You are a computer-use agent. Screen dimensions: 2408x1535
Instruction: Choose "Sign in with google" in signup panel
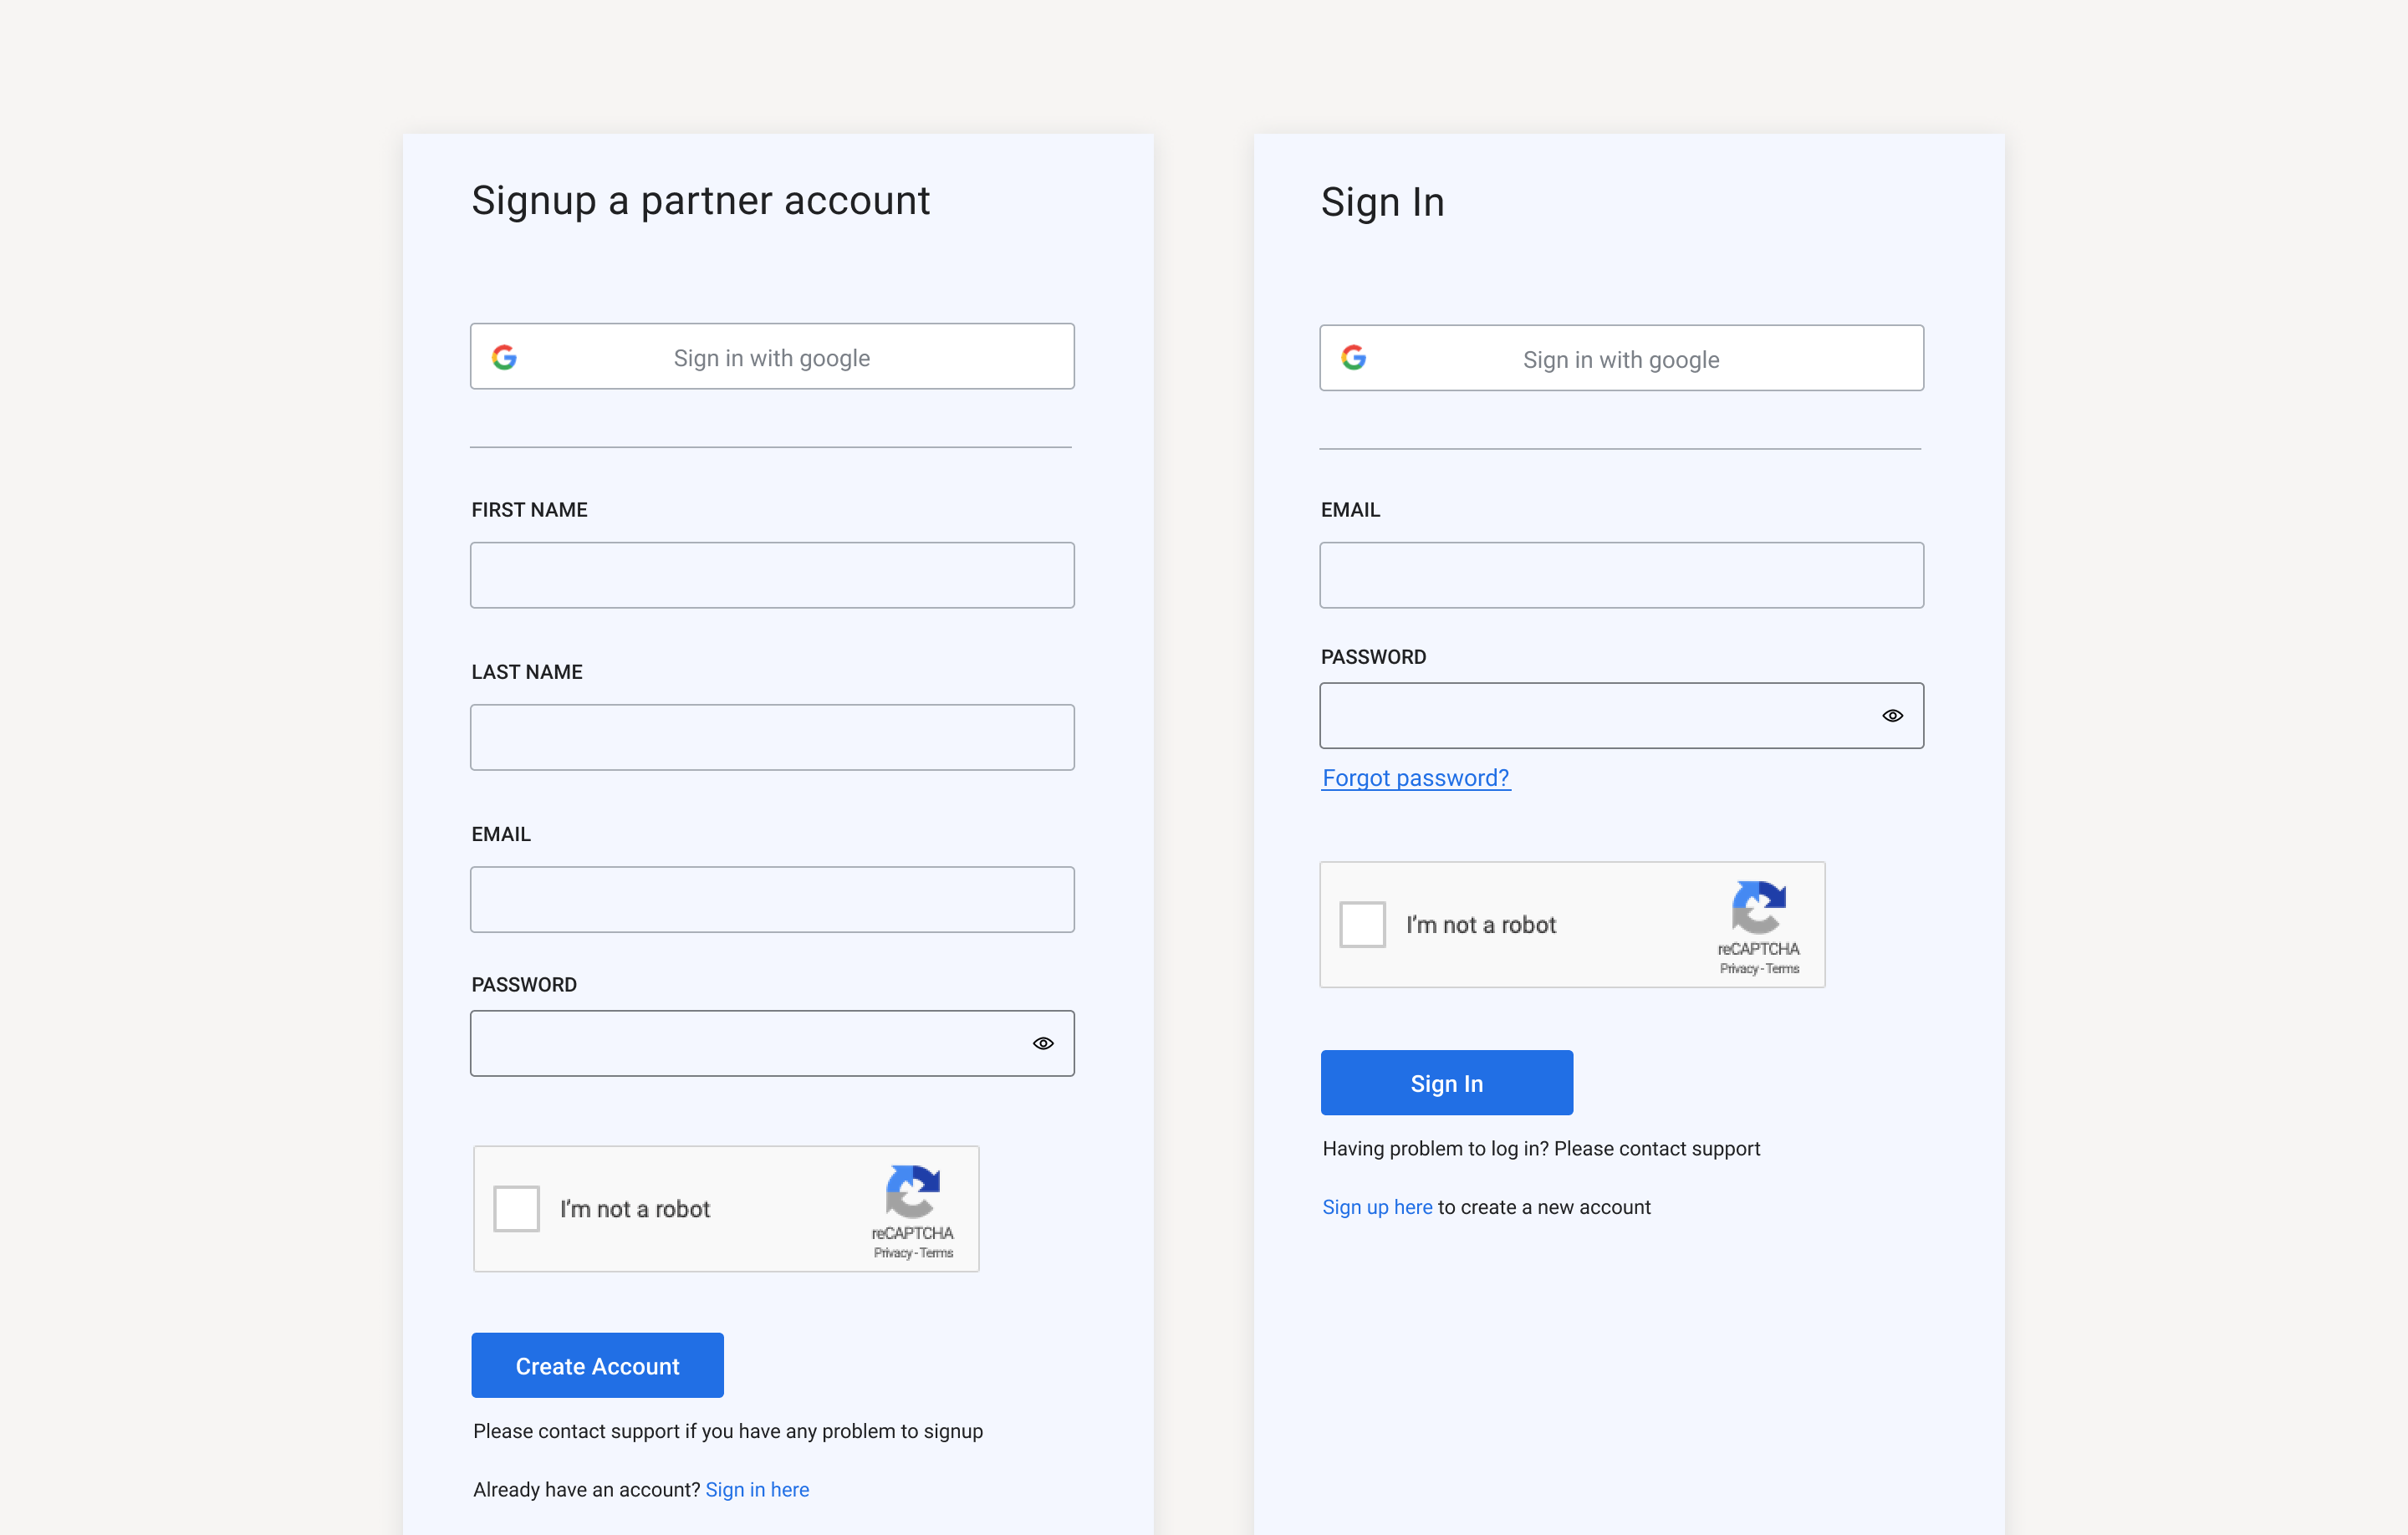point(772,357)
